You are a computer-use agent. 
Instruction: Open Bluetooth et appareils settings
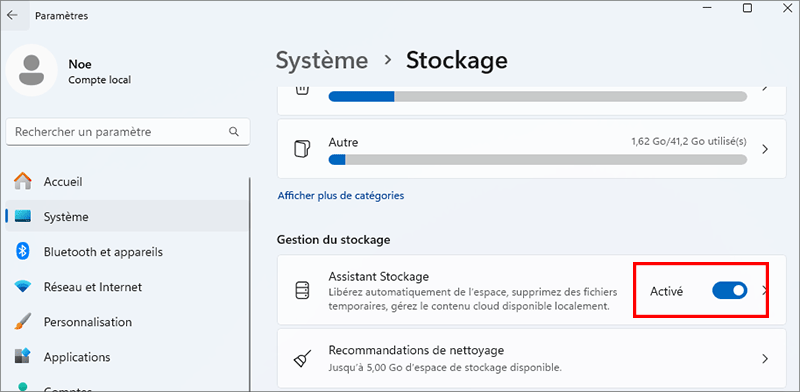coord(127,252)
